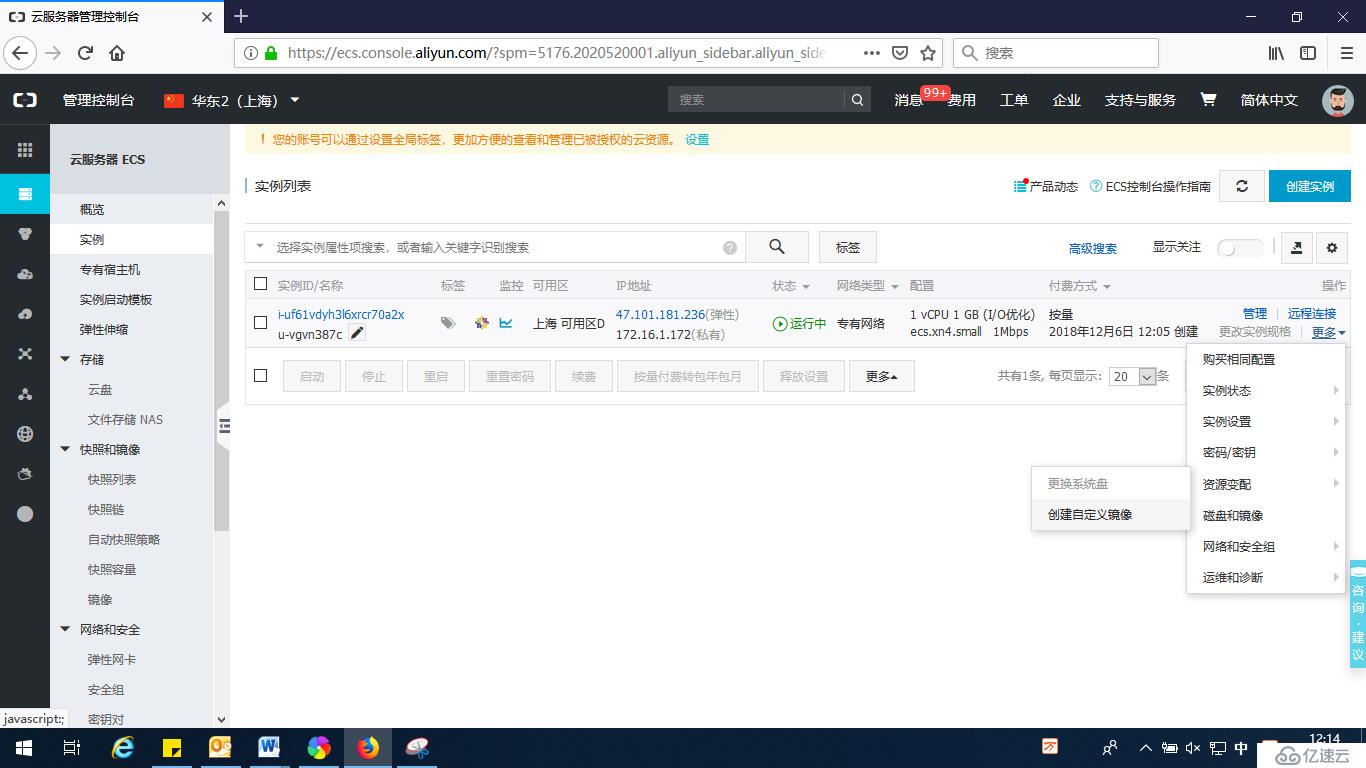Open Internet Explorer from the taskbar
The width and height of the screenshot is (1366, 768).
point(123,747)
